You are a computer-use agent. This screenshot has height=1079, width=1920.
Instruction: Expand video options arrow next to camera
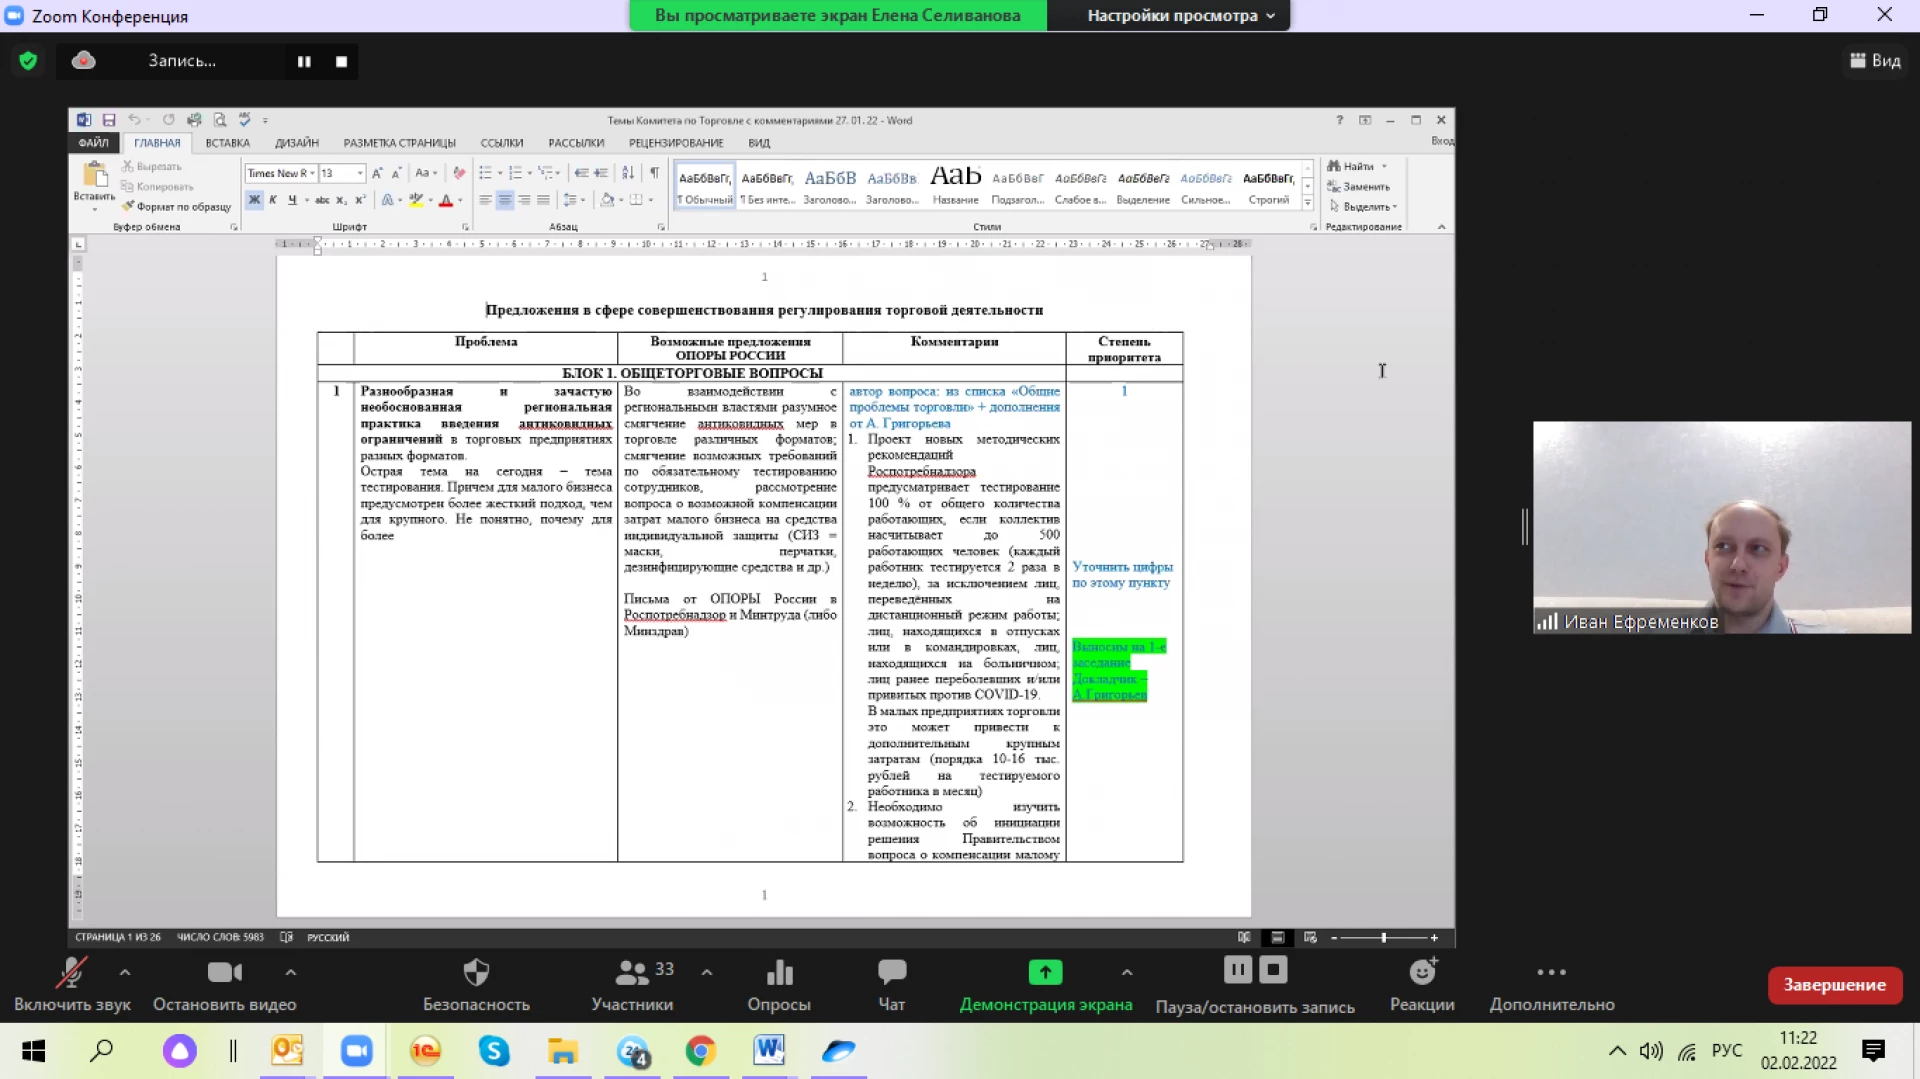[x=290, y=971]
